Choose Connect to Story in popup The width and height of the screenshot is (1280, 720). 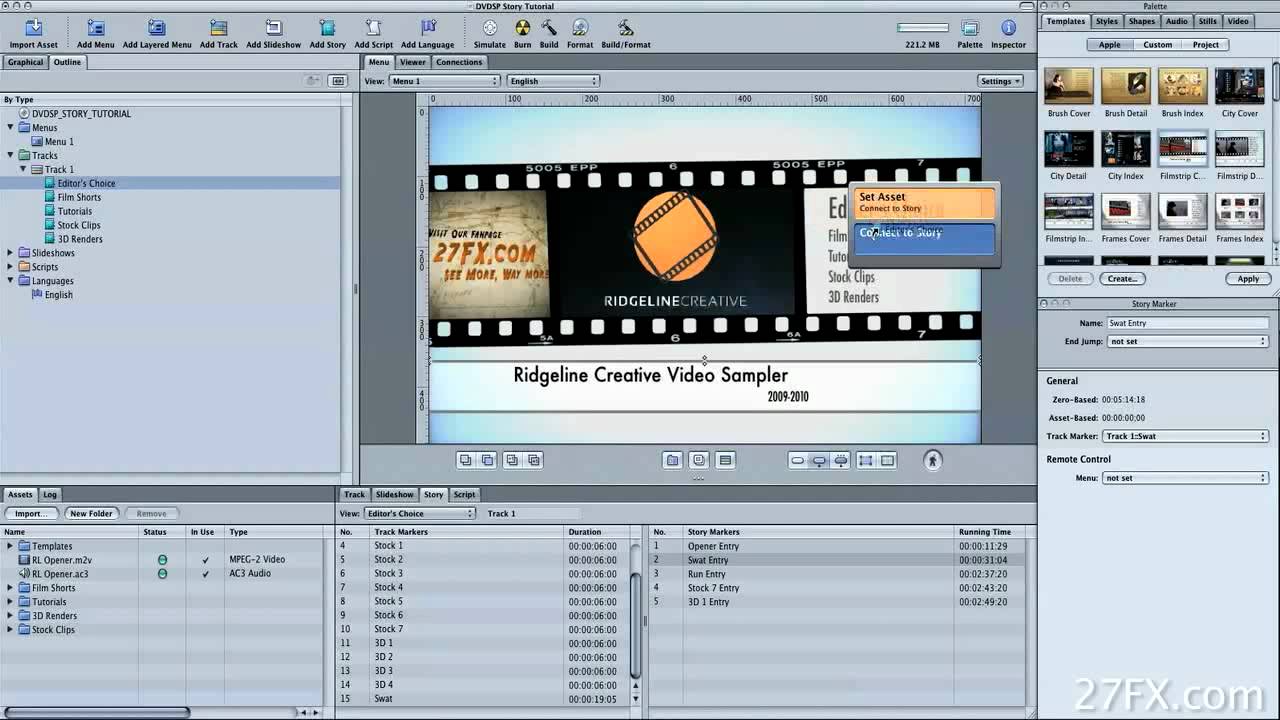tap(923, 237)
